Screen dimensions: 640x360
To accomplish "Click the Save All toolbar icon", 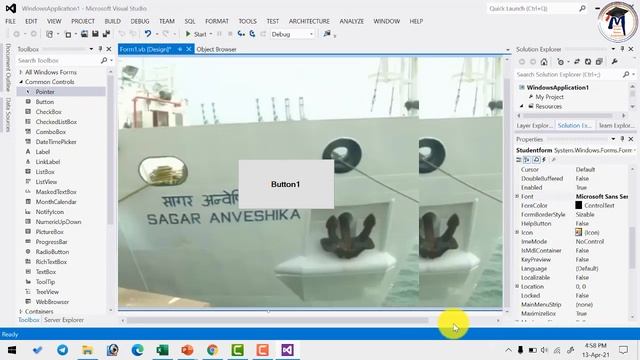I will pos(106,34).
